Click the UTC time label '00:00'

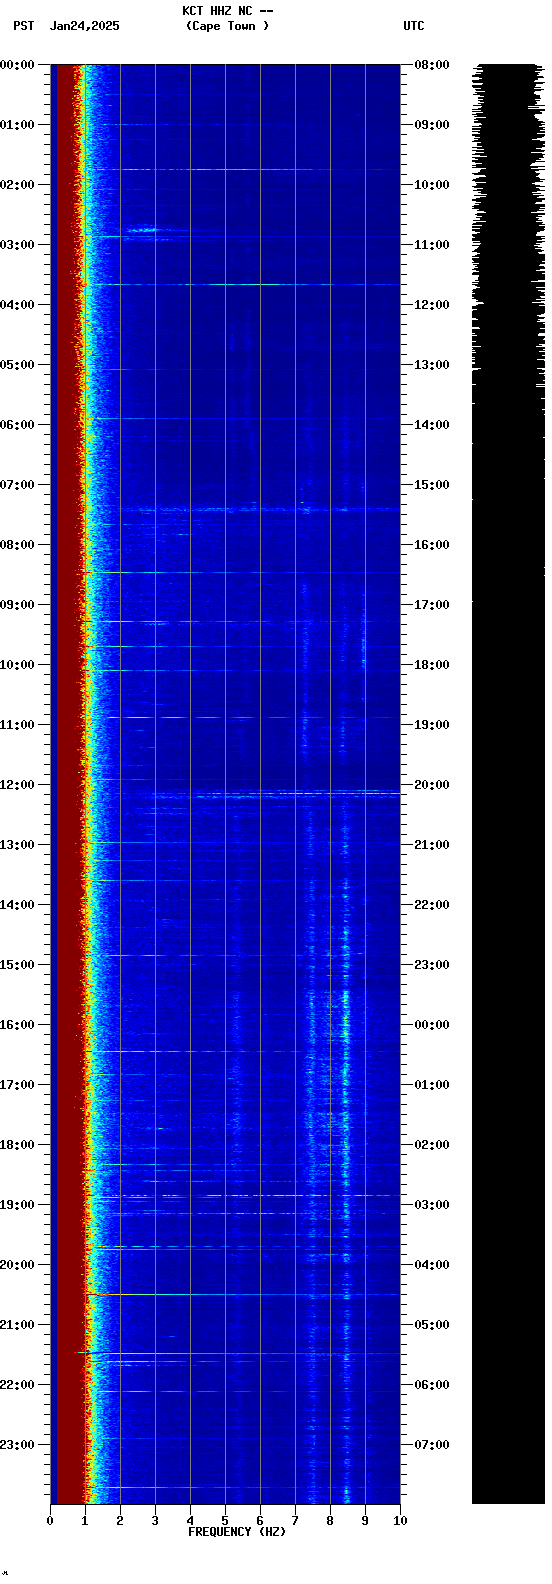point(432,1025)
